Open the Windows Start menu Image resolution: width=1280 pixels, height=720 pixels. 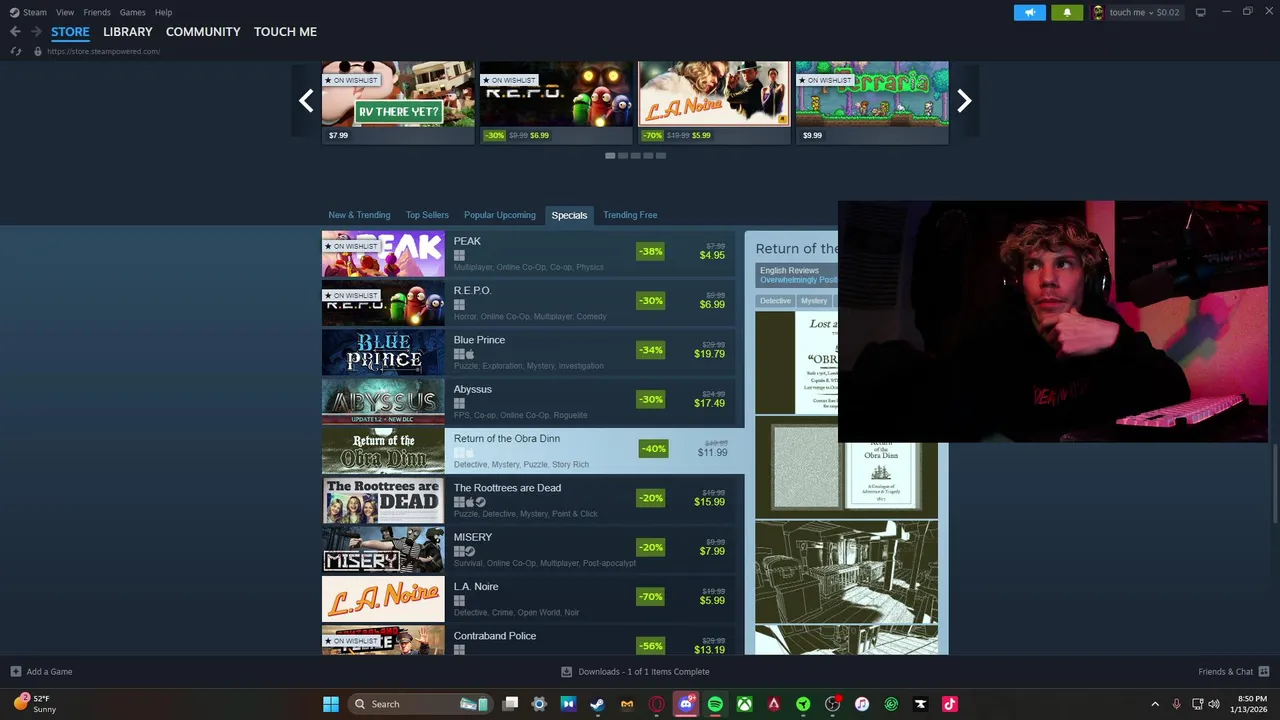pos(331,704)
